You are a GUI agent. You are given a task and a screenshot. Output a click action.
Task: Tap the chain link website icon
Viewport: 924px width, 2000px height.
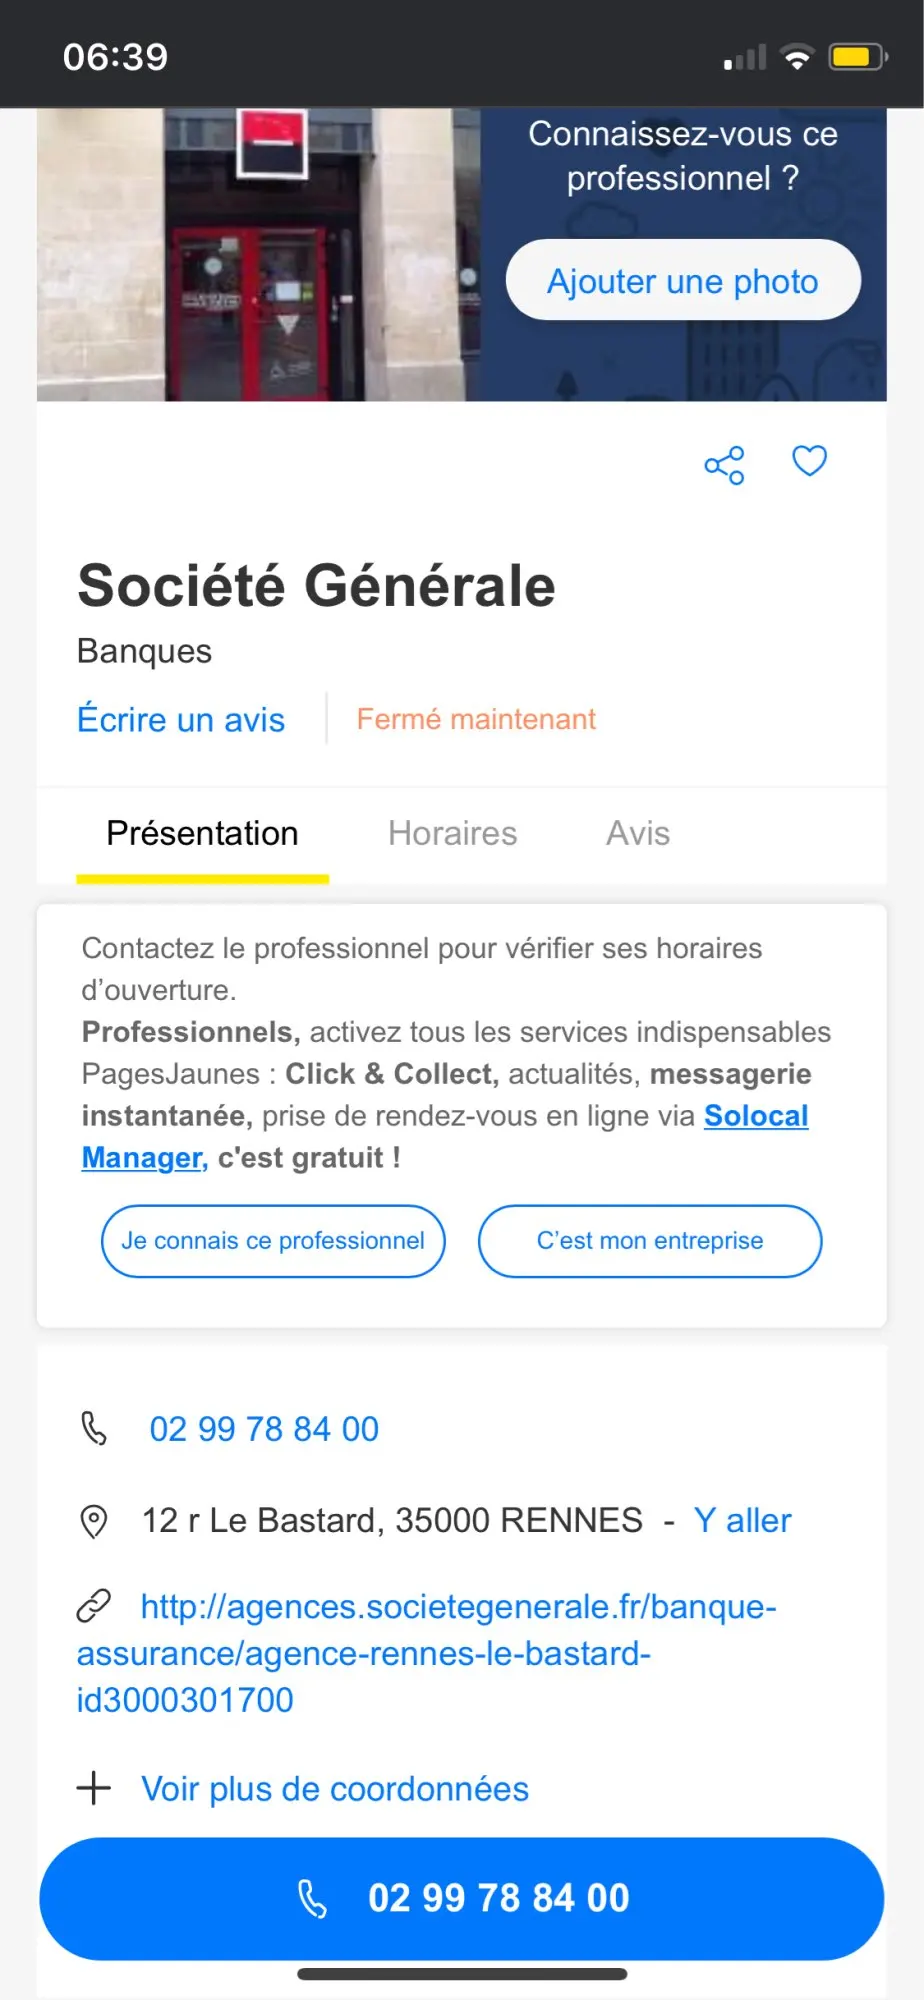coord(94,1606)
